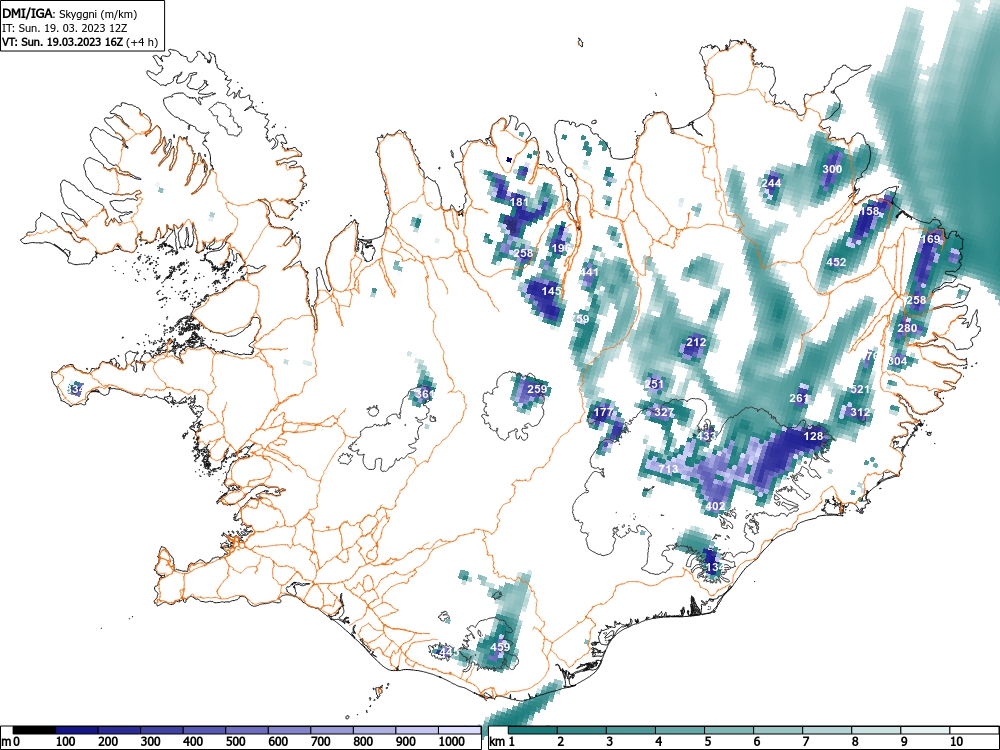Click the '100' label on meter legend
The height and width of the screenshot is (750, 1000).
click(66, 742)
